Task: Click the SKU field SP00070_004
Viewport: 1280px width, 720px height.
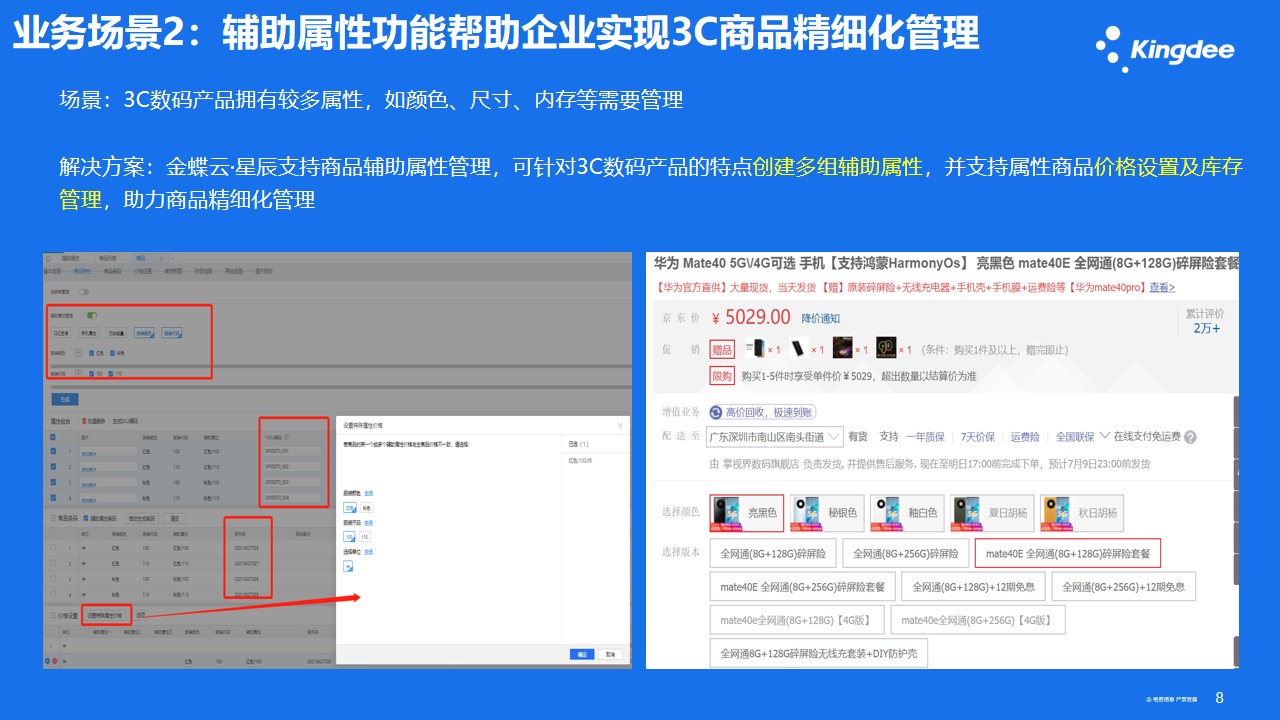Action: [x=291, y=498]
